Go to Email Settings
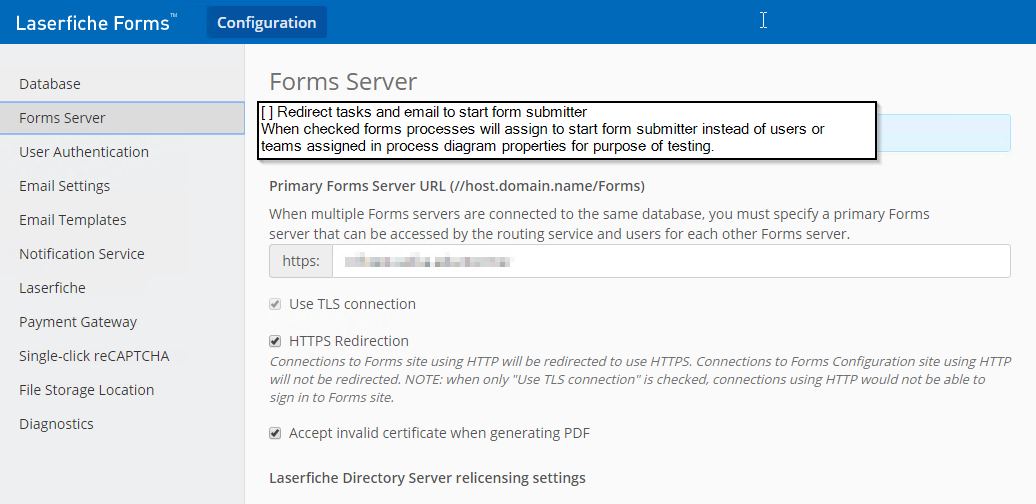1036x504 pixels. (64, 186)
